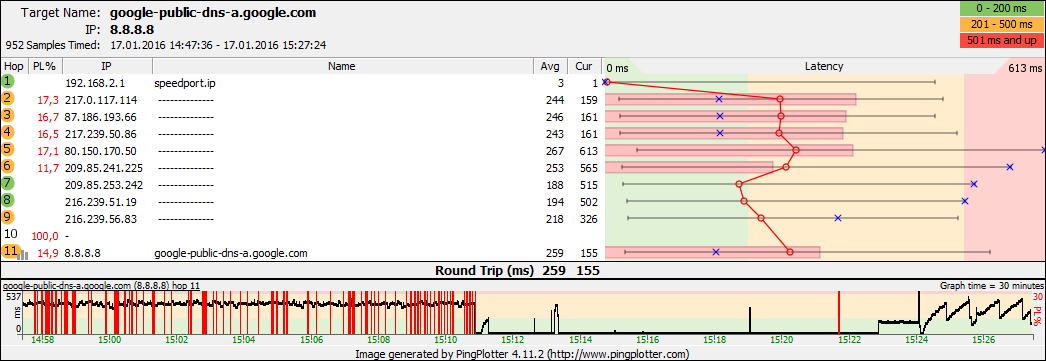Select IP address 216.239.51.19
The height and width of the screenshot is (361, 1046).
click(x=101, y=202)
